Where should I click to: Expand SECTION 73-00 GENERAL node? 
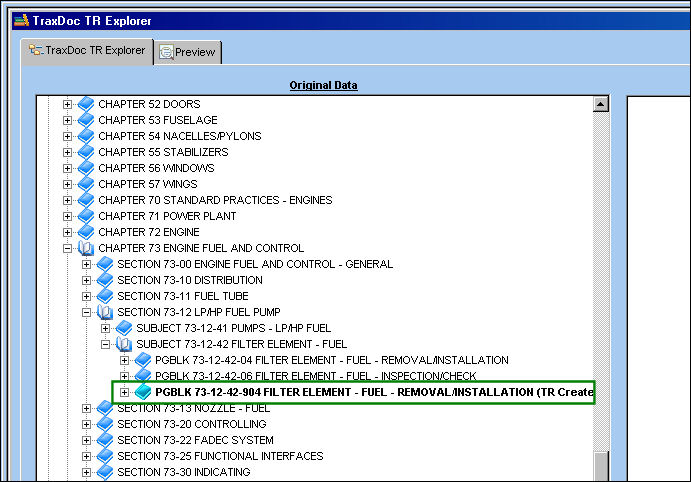tap(86, 264)
